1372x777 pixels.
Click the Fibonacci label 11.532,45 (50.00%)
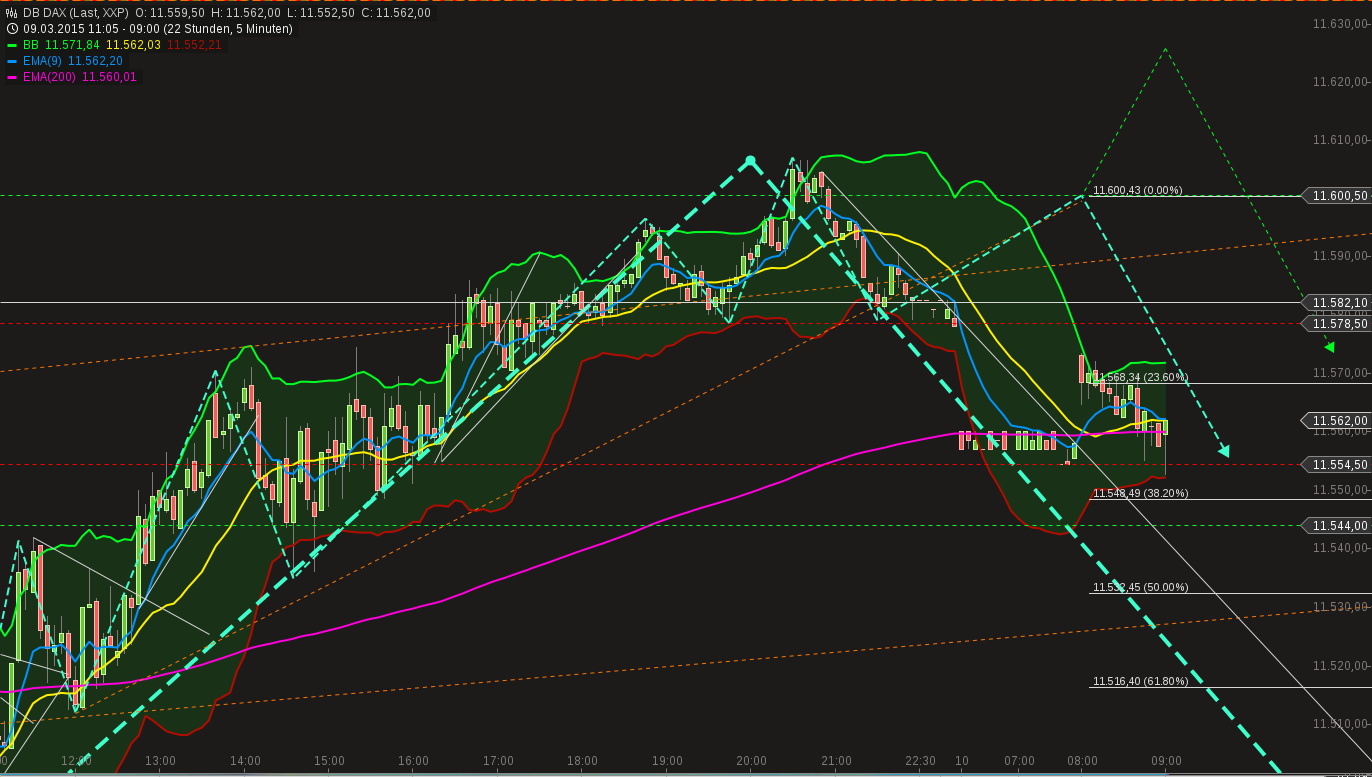click(x=1141, y=587)
